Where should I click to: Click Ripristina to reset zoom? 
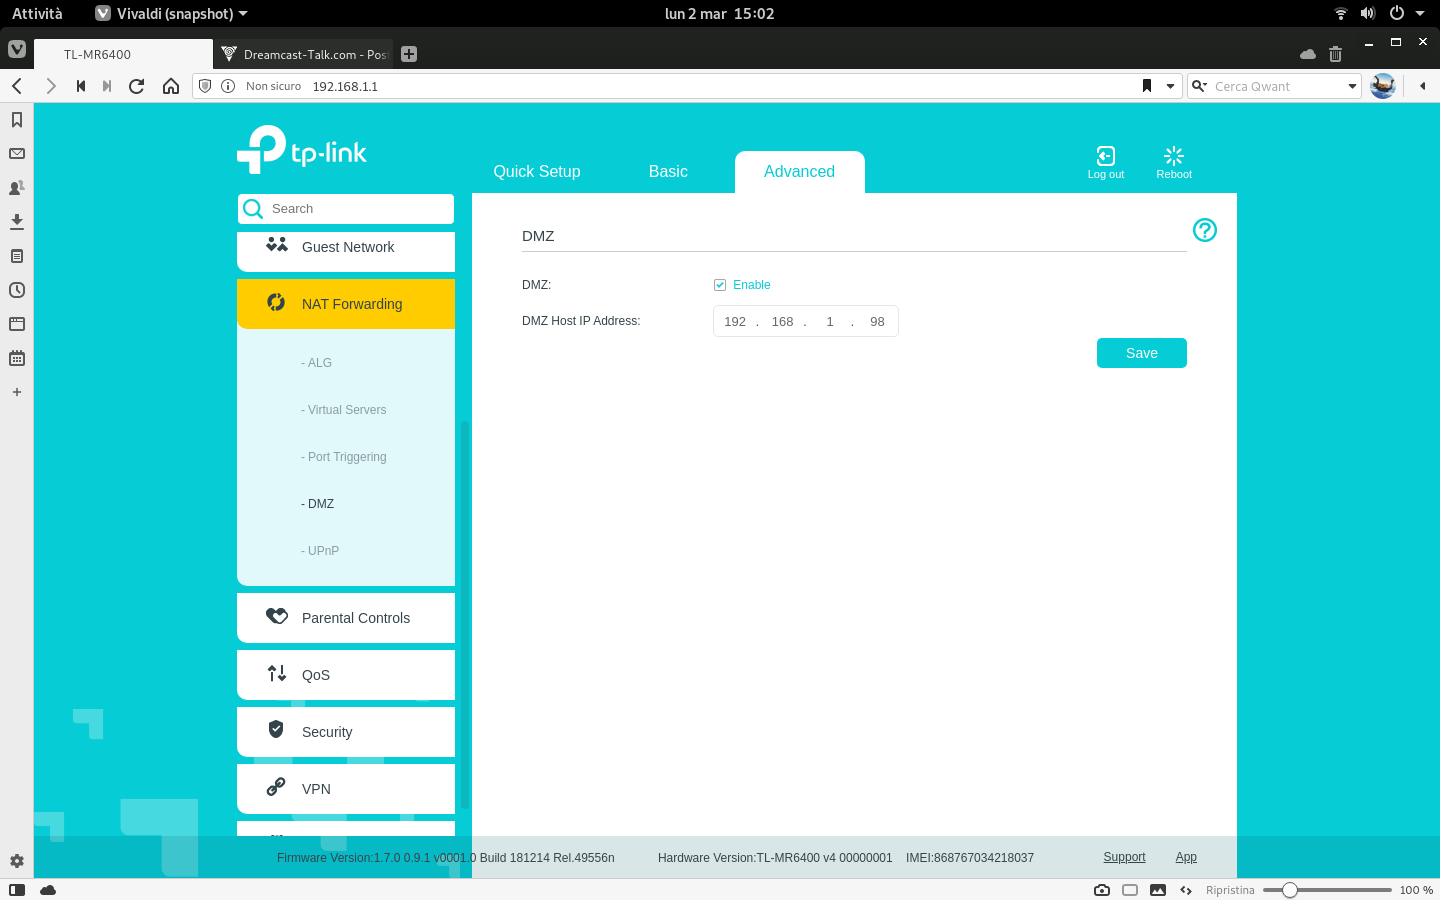(x=1230, y=890)
